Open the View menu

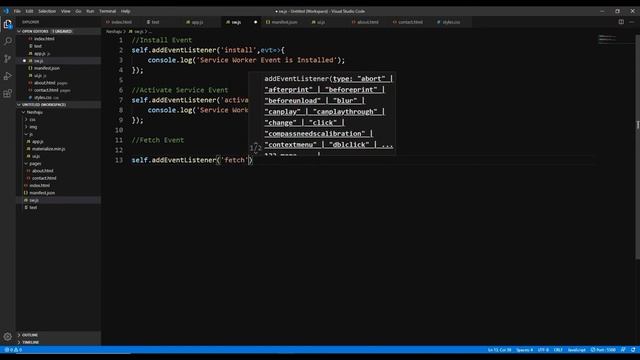tap(66, 11)
